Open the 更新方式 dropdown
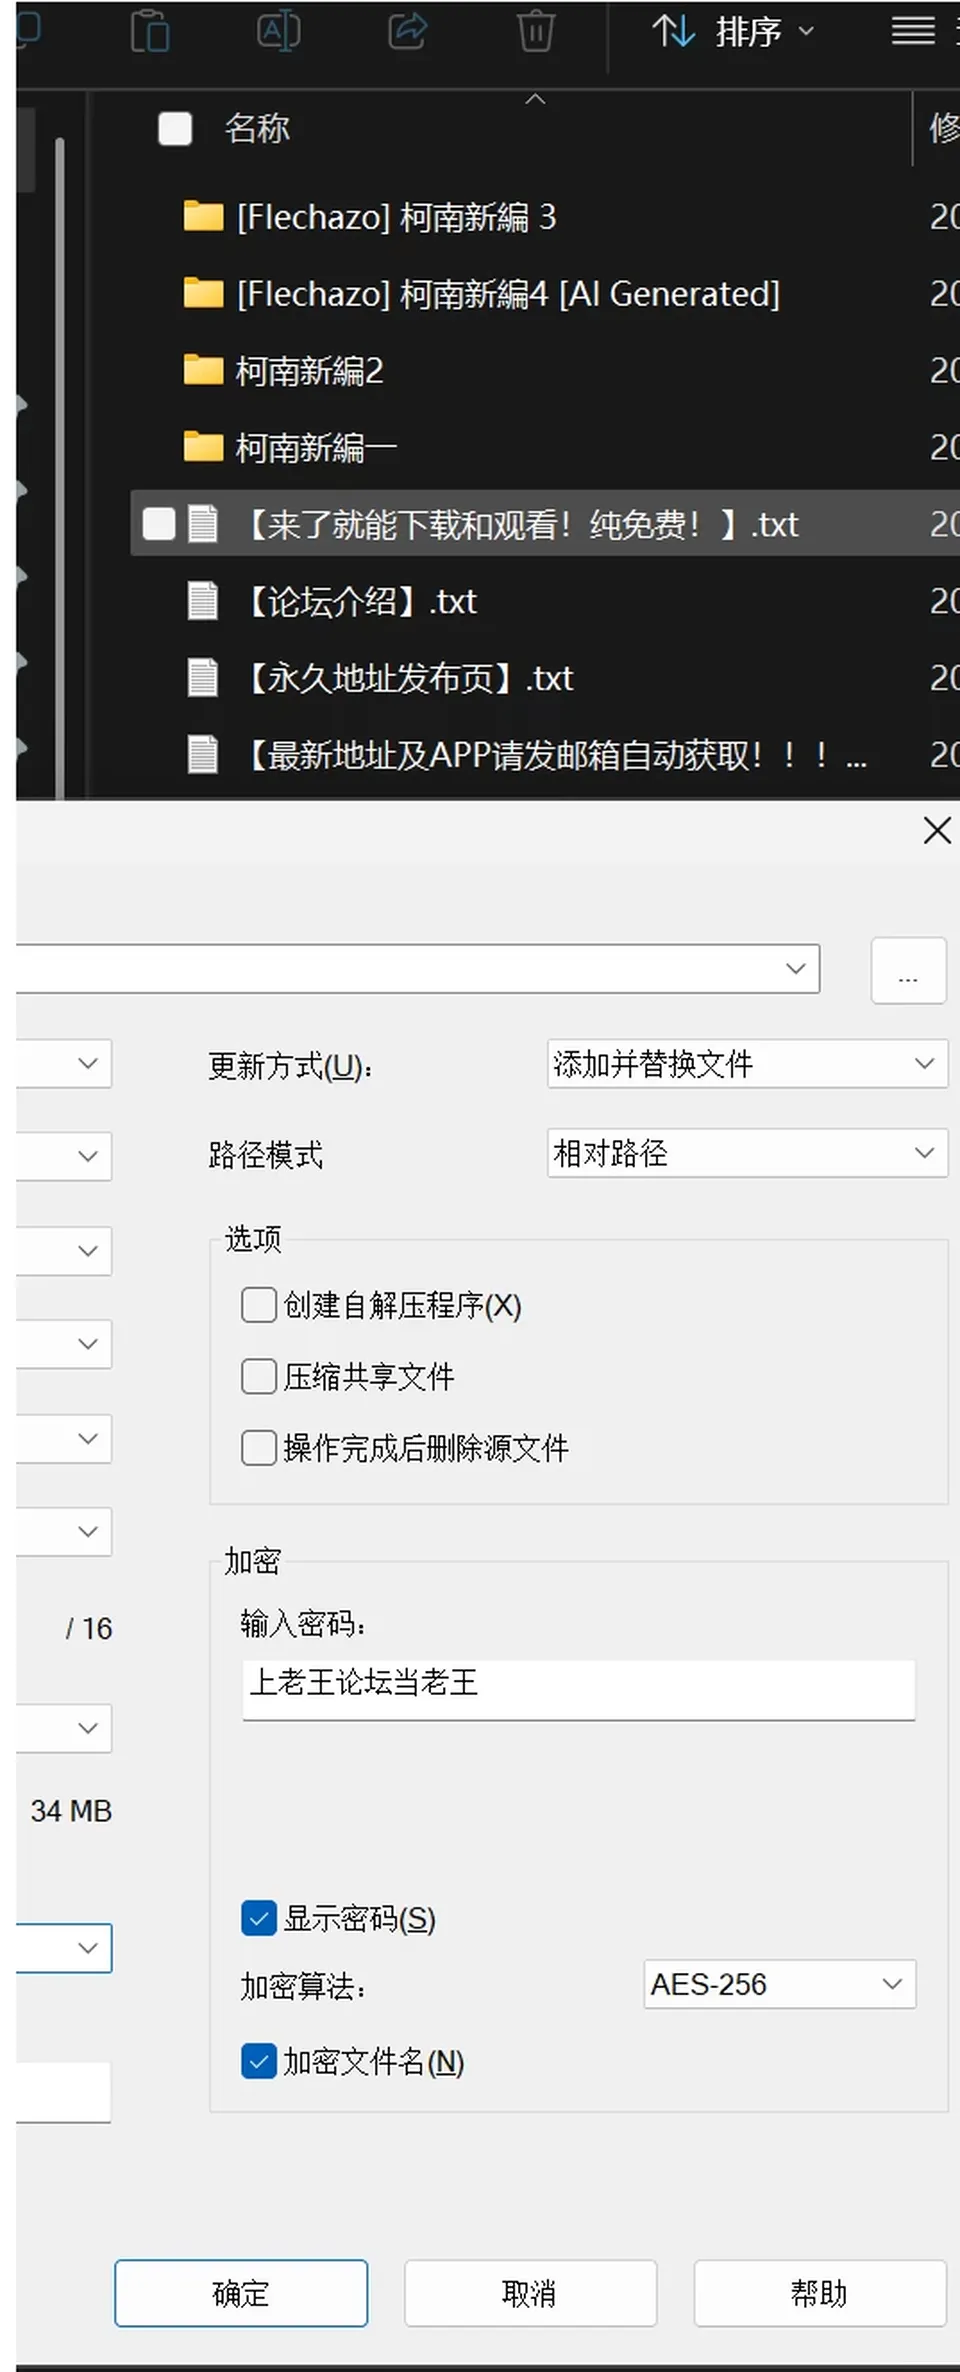 pos(747,1064)
